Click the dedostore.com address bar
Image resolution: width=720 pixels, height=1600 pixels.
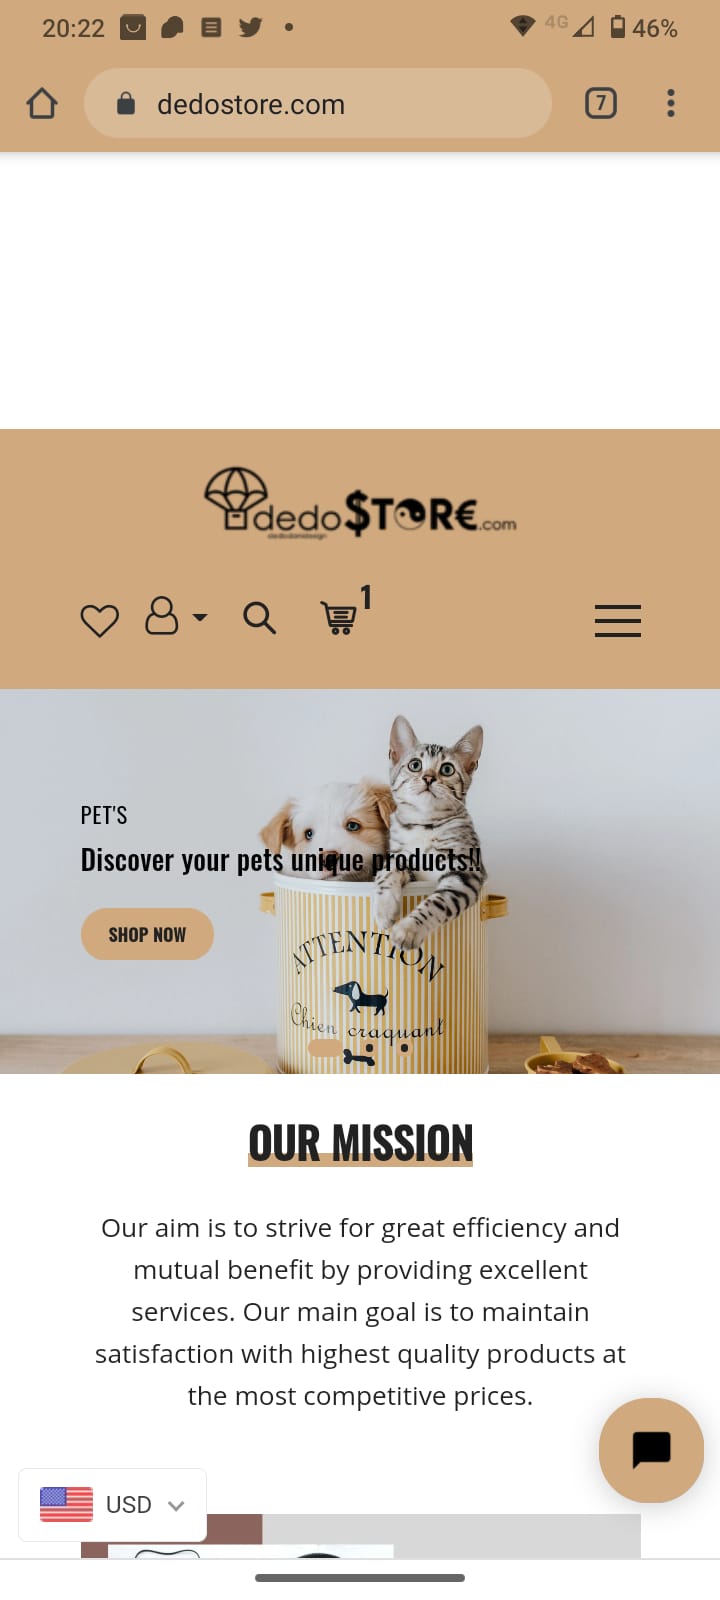tap(318, 103)
